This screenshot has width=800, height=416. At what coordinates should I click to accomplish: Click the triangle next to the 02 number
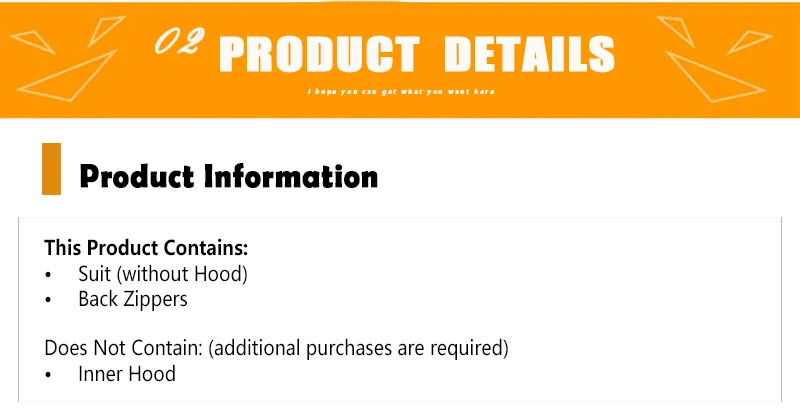(x=106, y=31)
